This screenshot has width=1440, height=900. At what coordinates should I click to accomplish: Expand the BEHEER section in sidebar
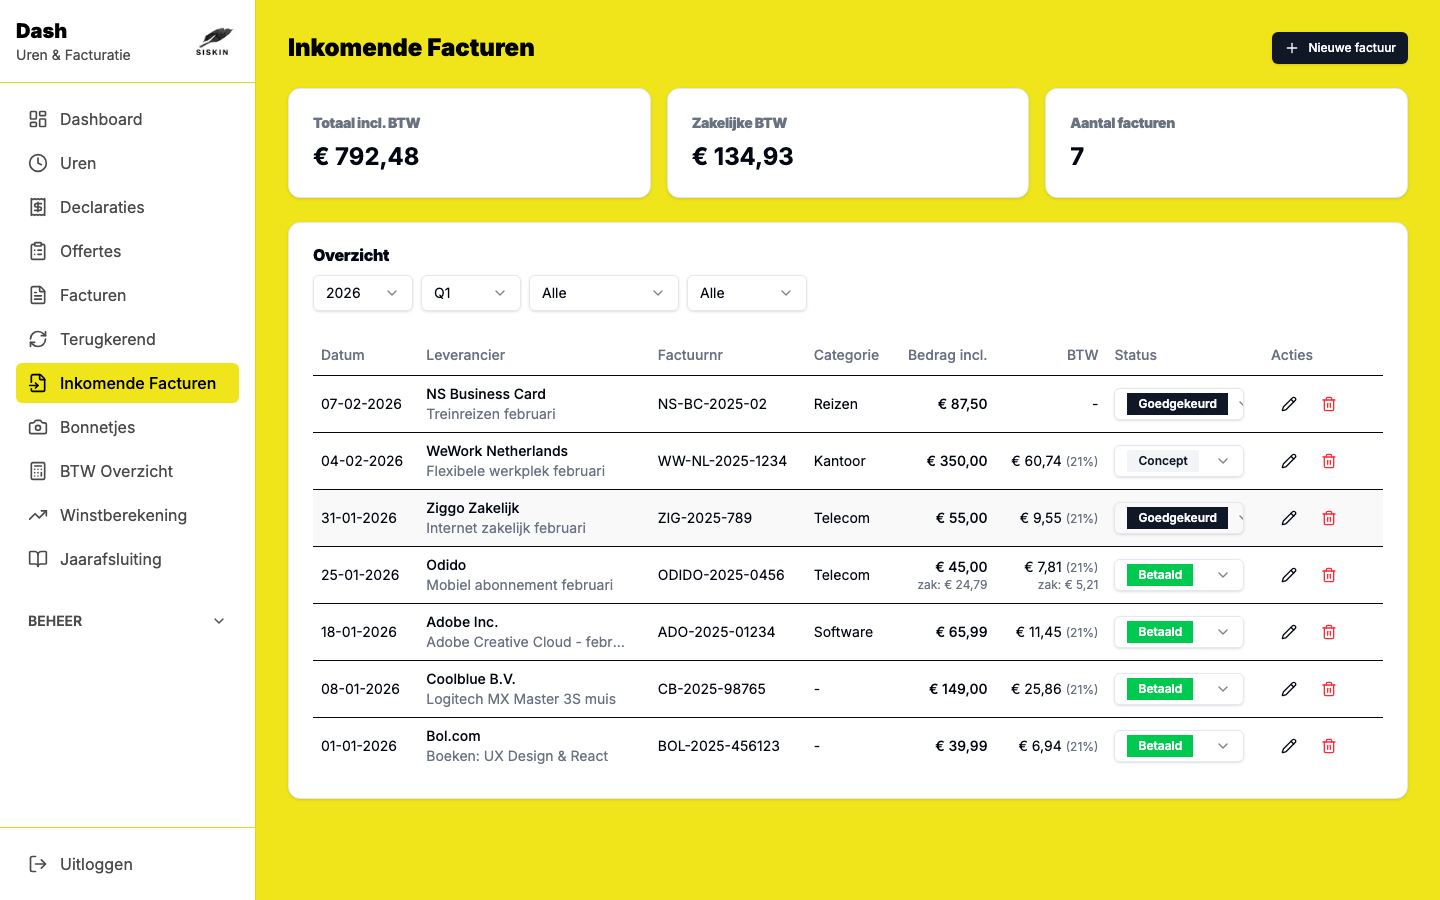pyautogui.click(x=127, y=621)
